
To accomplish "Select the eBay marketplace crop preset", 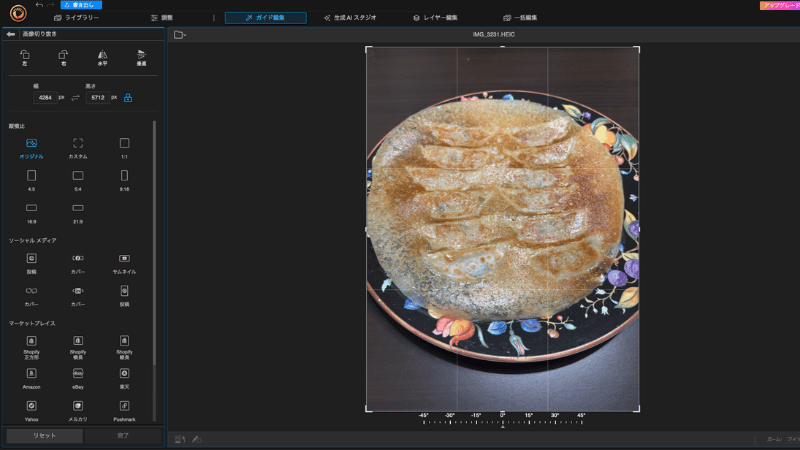I will click(x=78, y=378).
